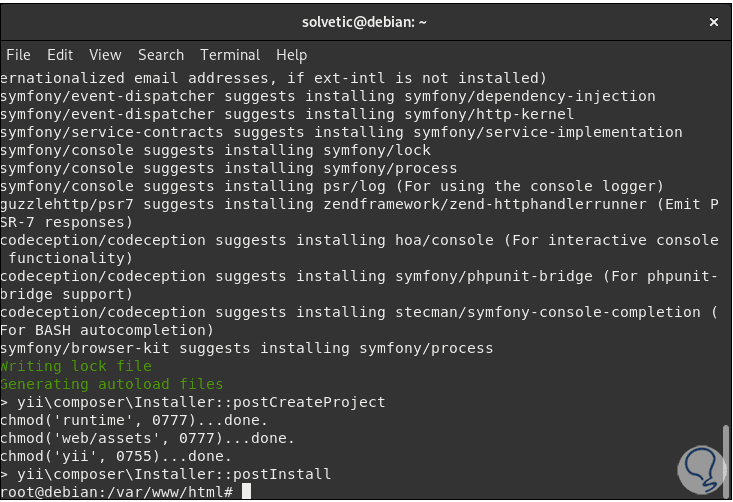
Task: Click the chmod('runtime', 0777) output line
Action: tap(134, 420)
